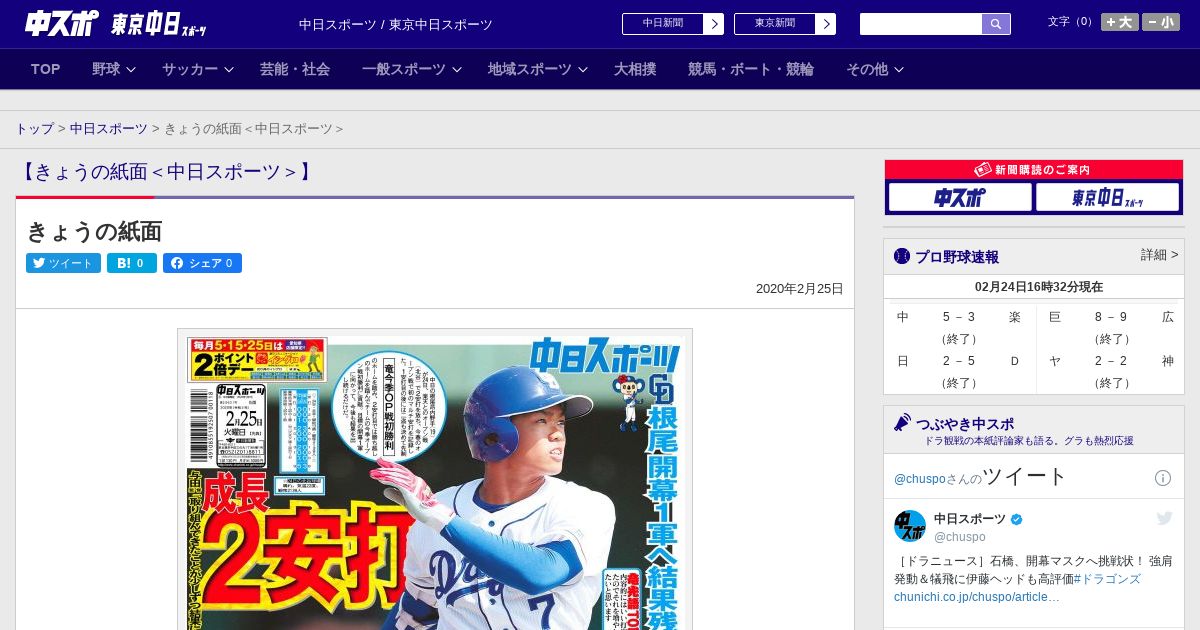Screen dimensions: 1200x630
Task: Open 詳細 link in プロ野球速報
Action: 1159,255
